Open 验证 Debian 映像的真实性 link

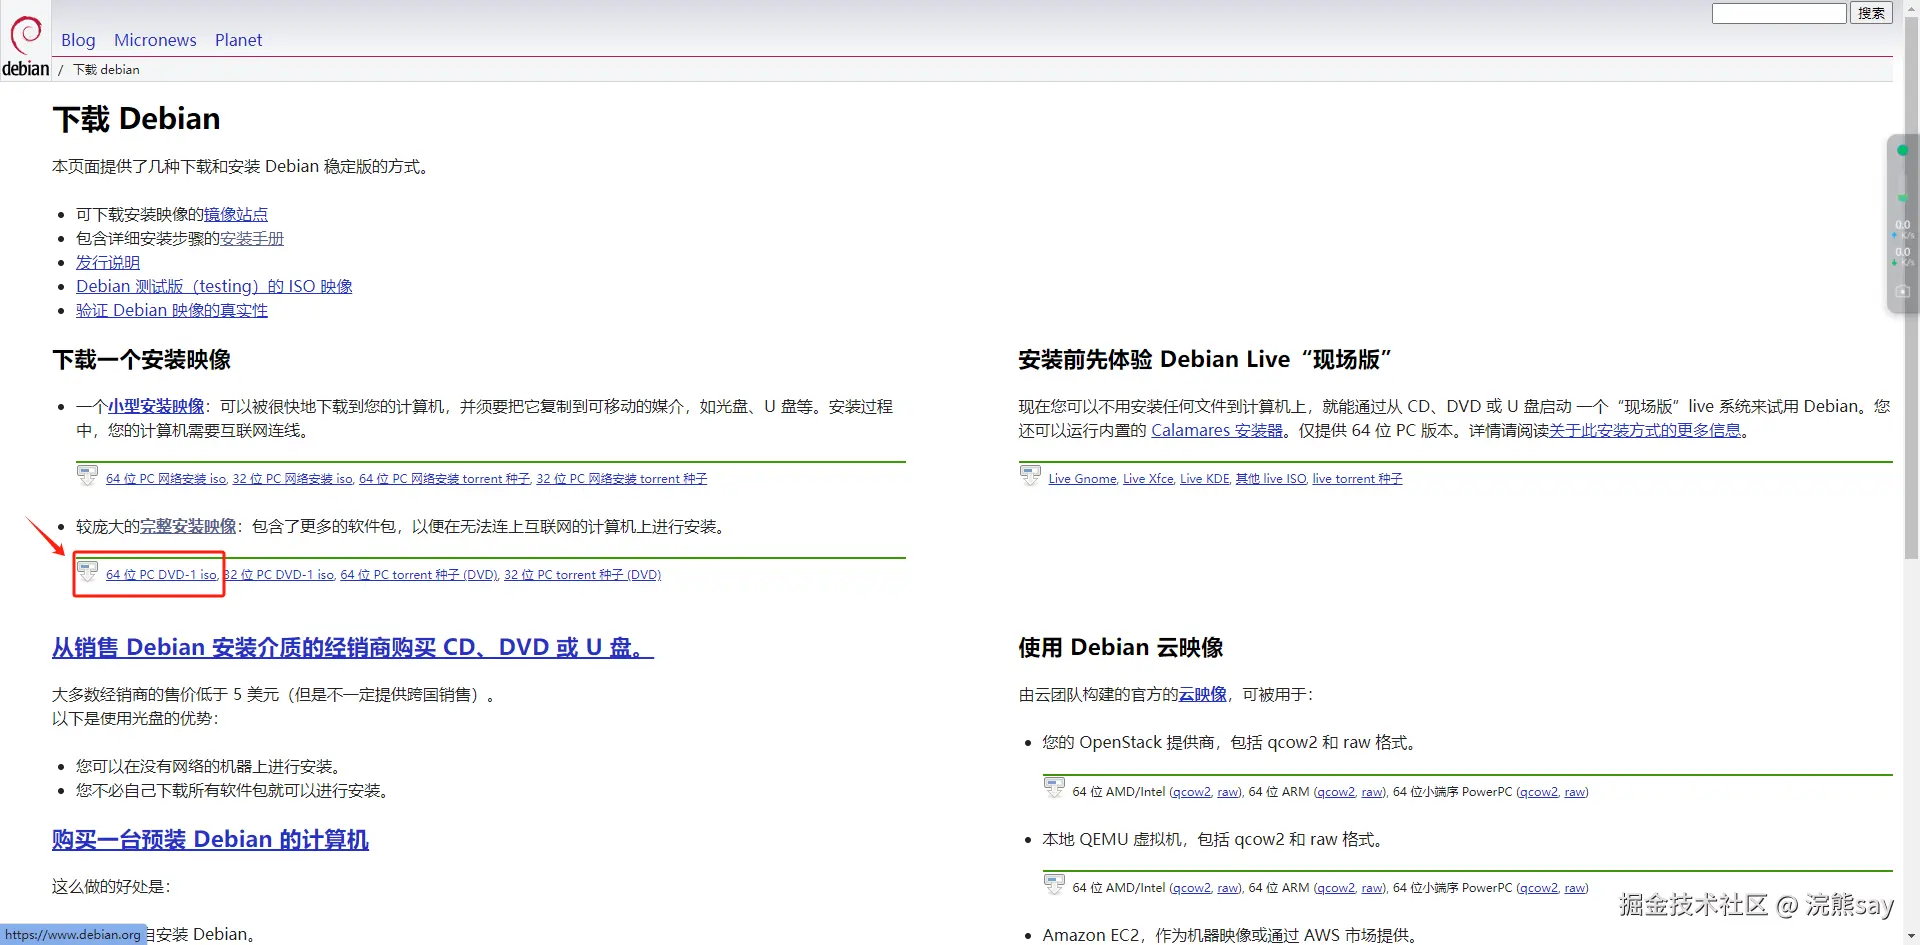[172, 310]
